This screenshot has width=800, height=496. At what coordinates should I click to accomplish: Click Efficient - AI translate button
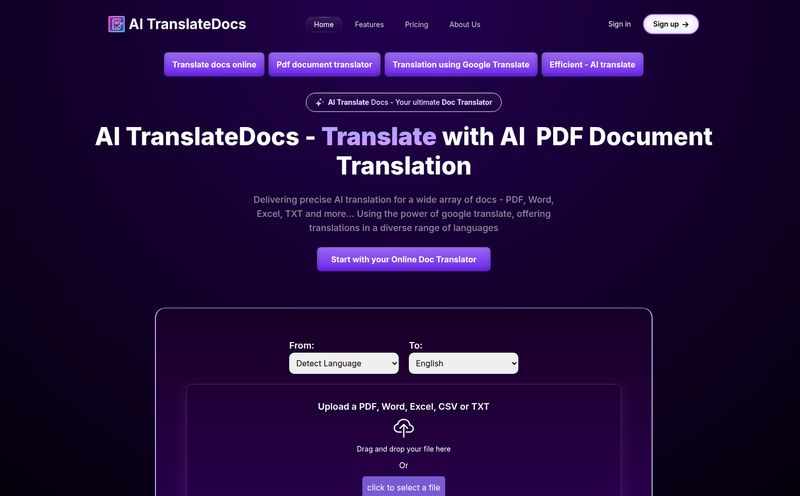pos(592,64)
